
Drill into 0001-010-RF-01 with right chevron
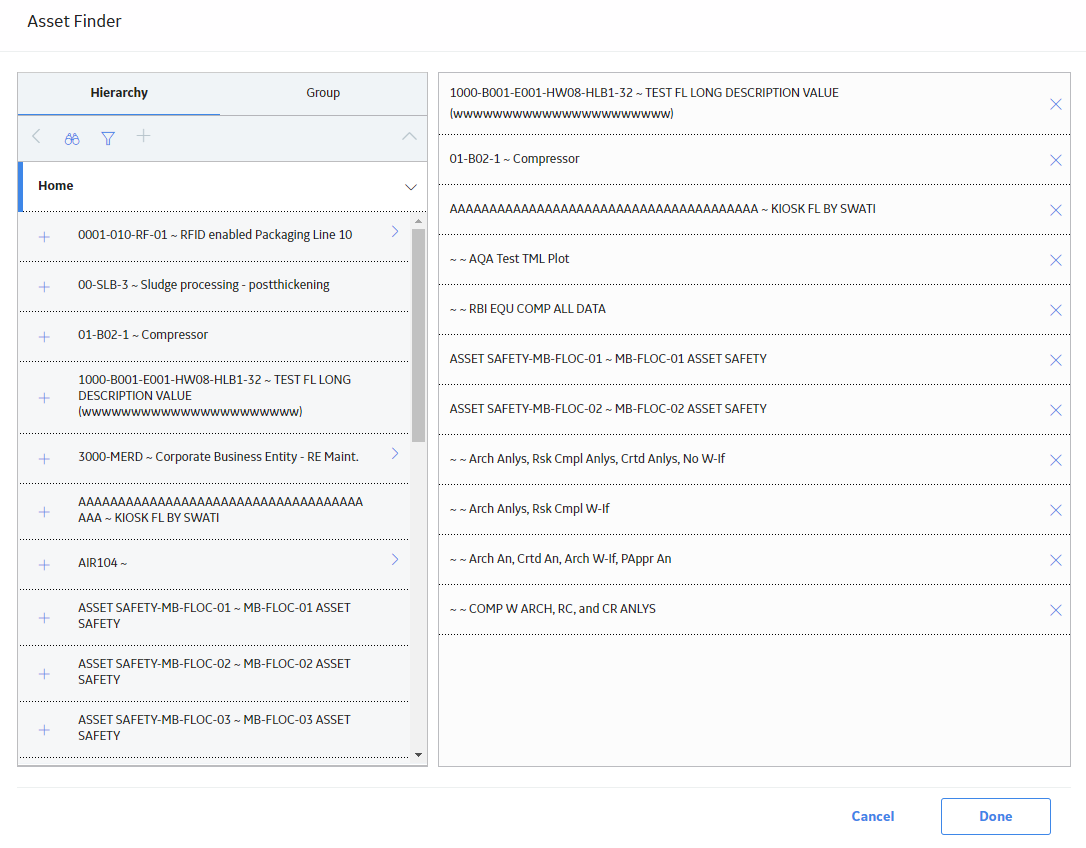pos(395,231)
